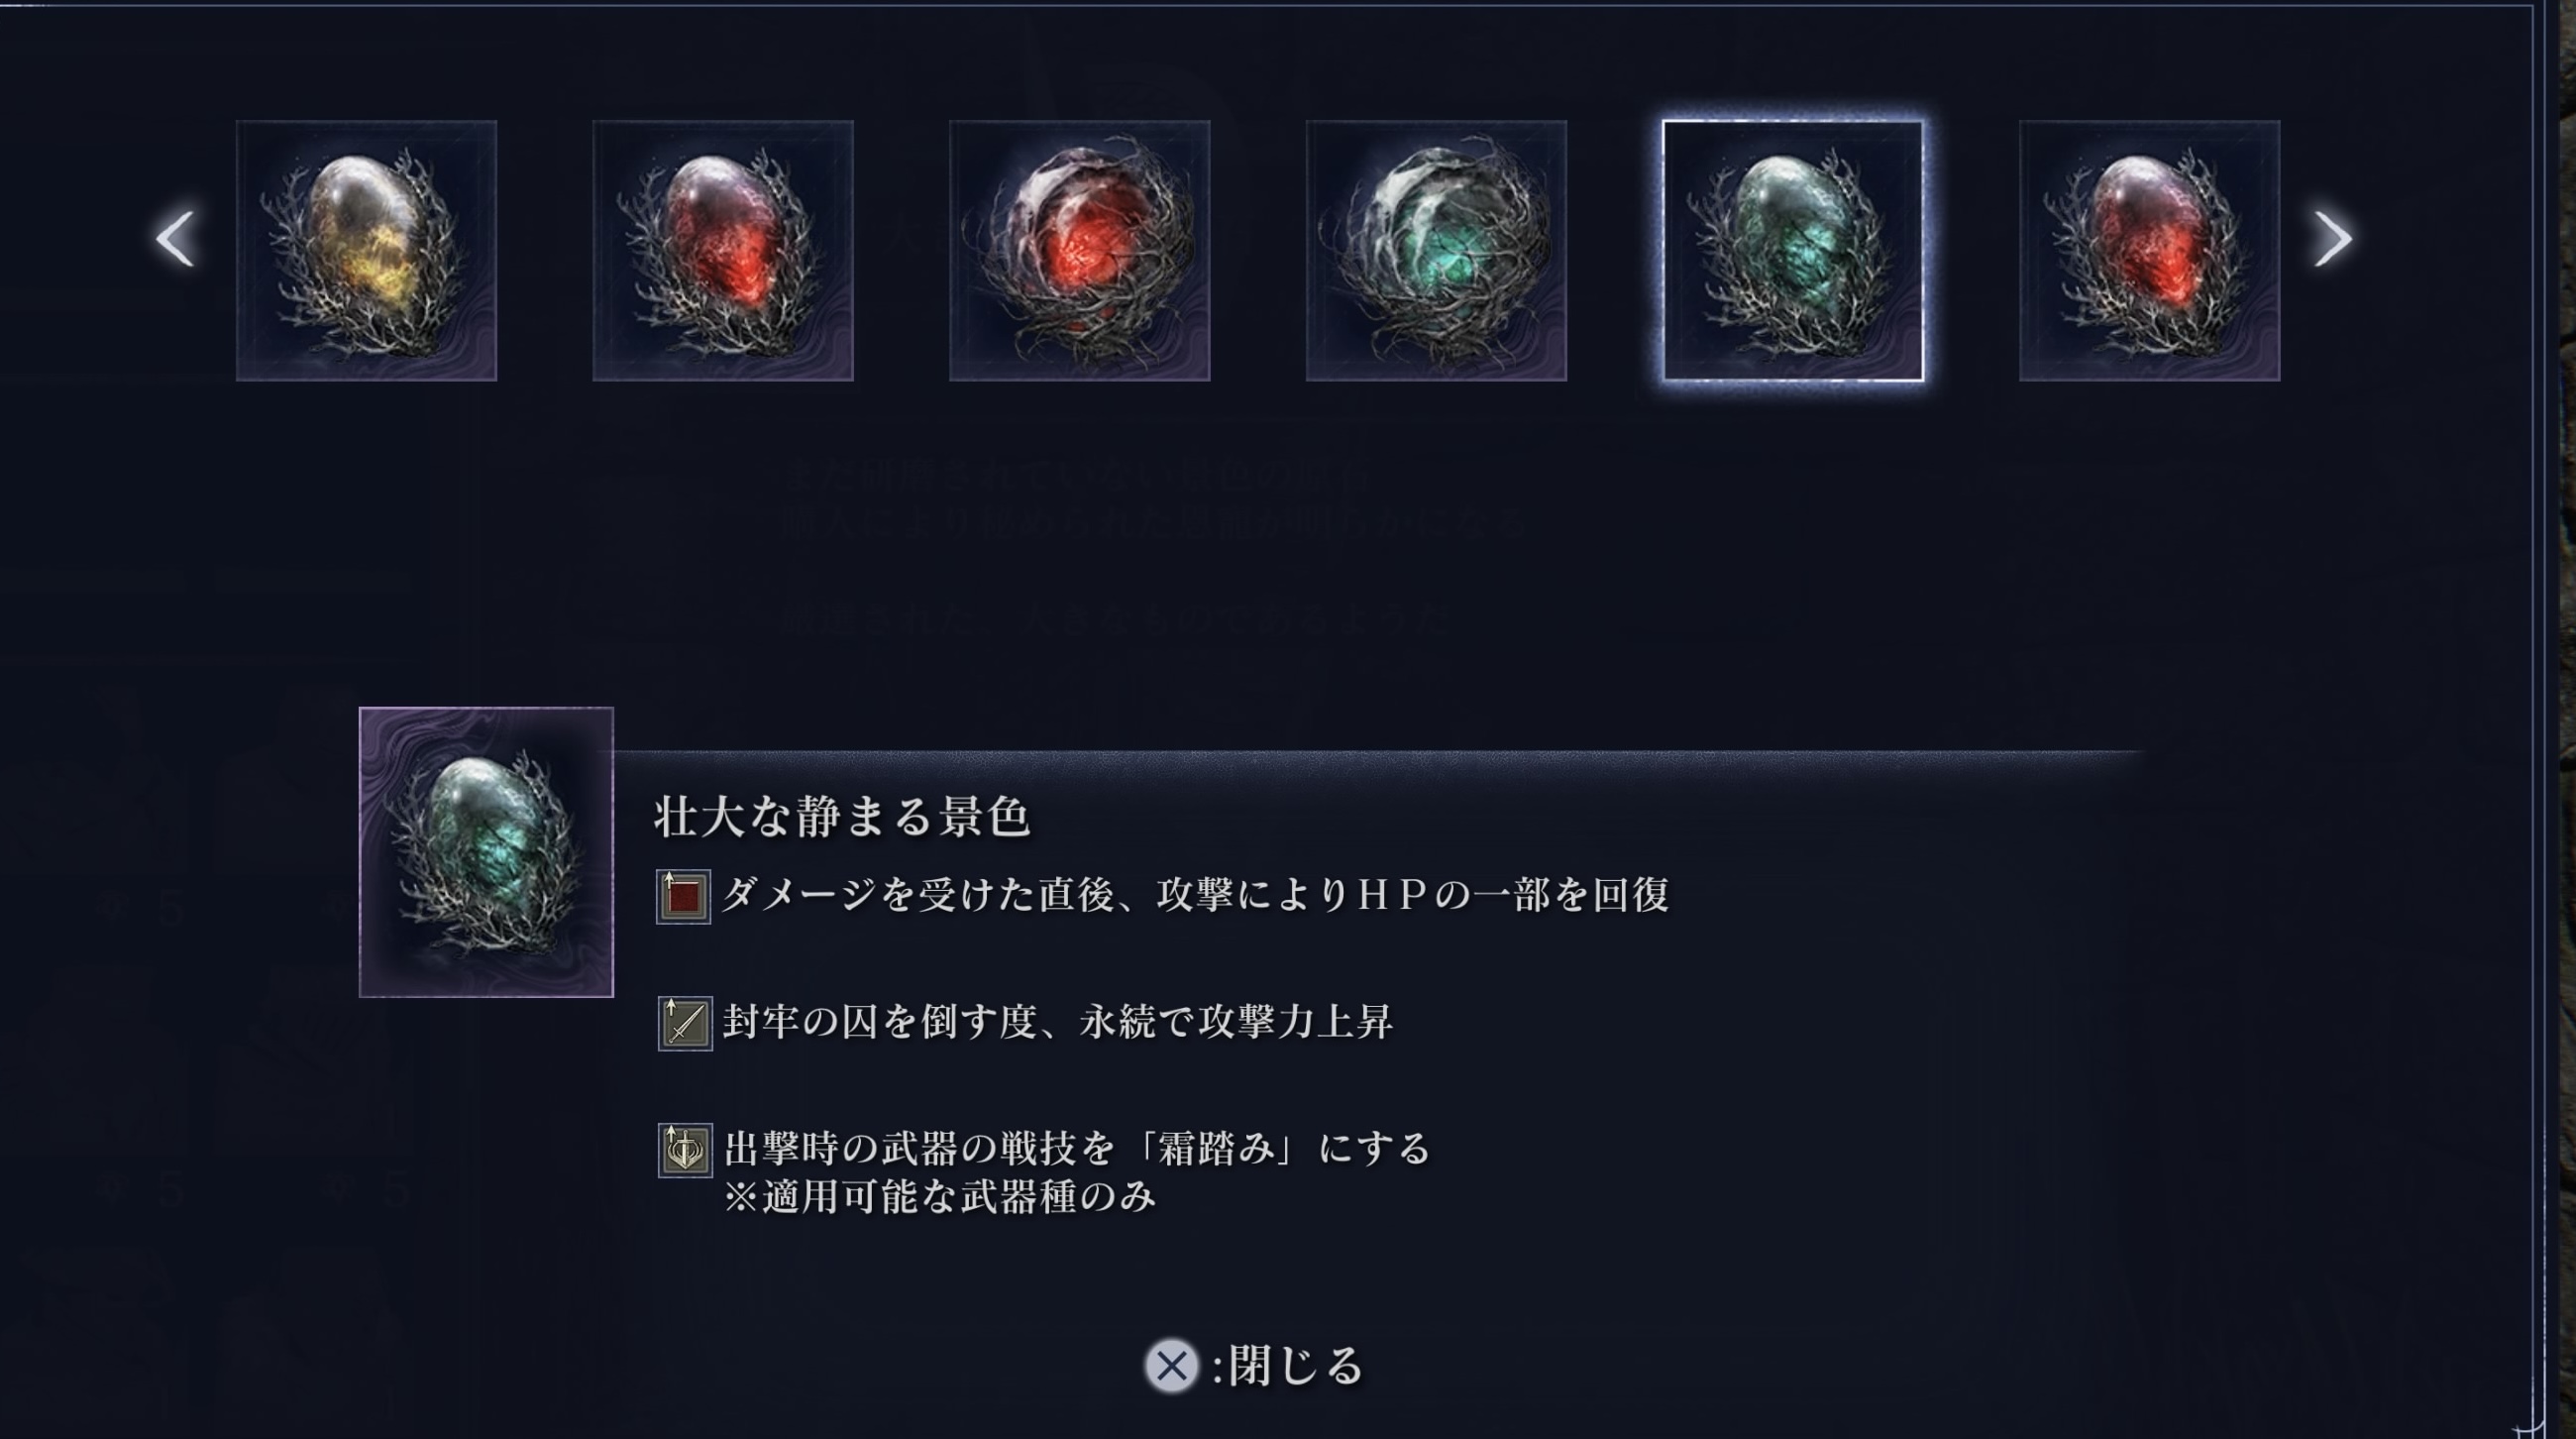Click the large teal relic preview image
2576x1439 pixels.
point(486,852)
